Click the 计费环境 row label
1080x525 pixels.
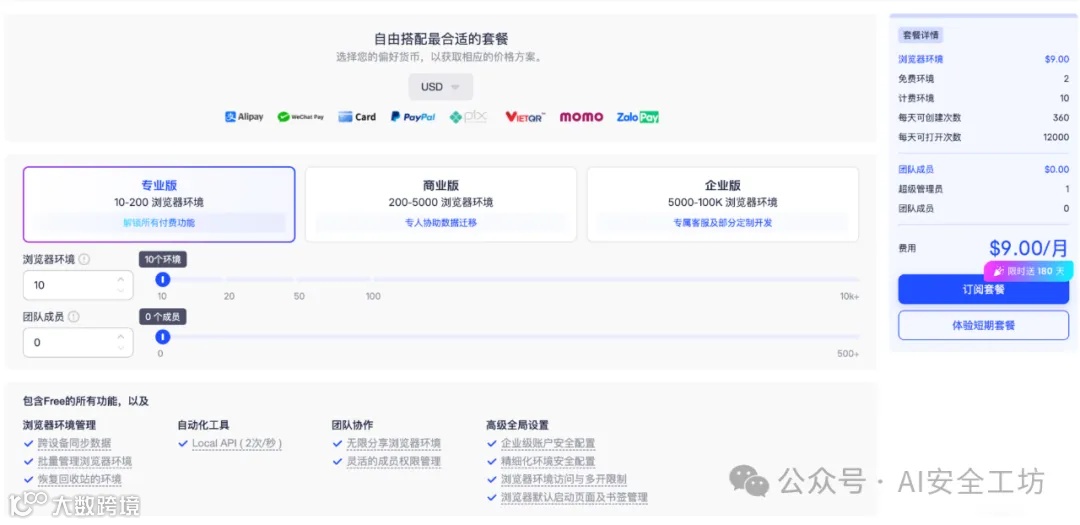point(916,99)
